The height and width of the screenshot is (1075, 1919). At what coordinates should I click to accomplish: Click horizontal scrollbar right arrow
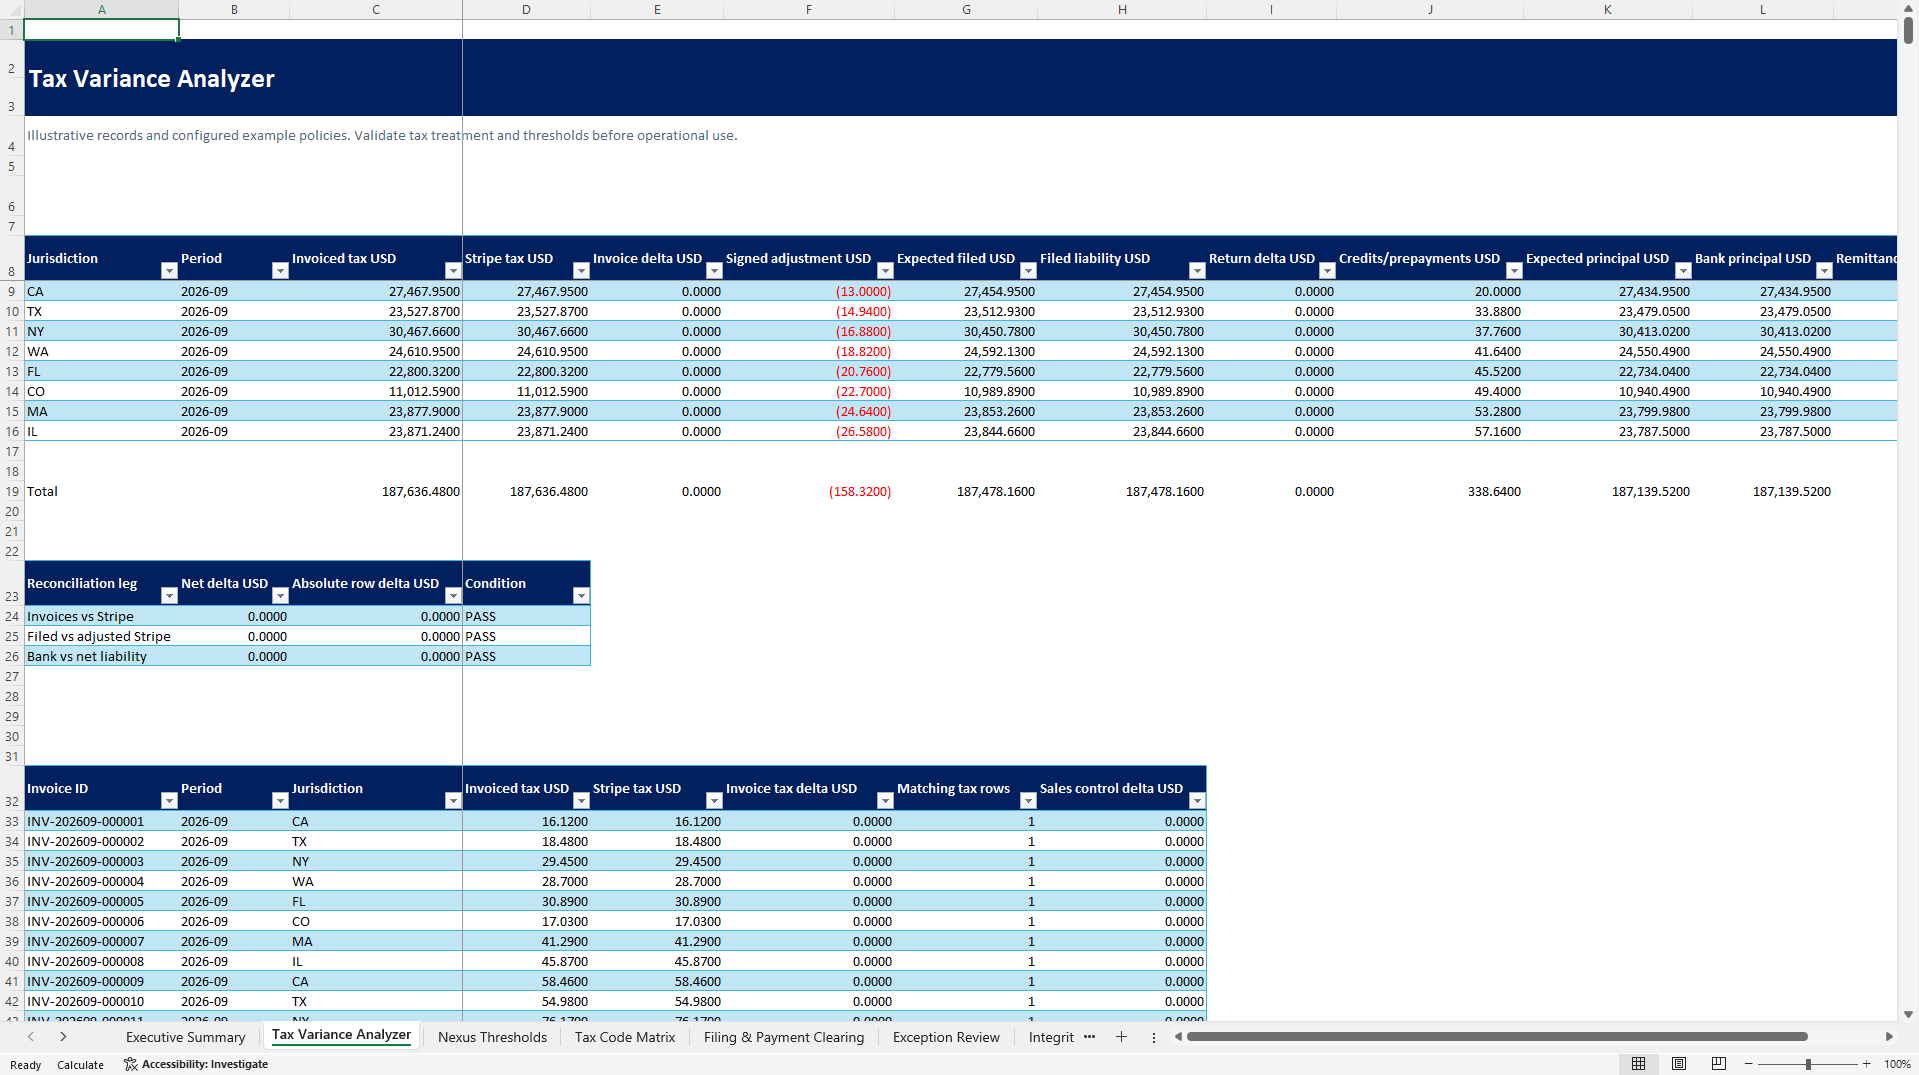1889,1037
